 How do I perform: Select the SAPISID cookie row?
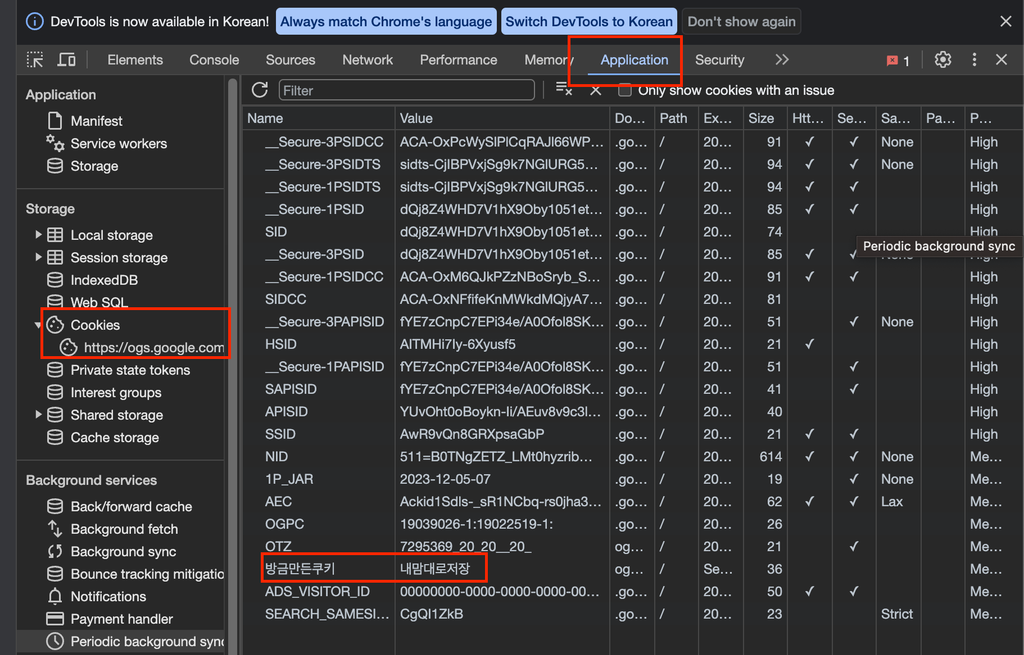[x=632, y=389]
